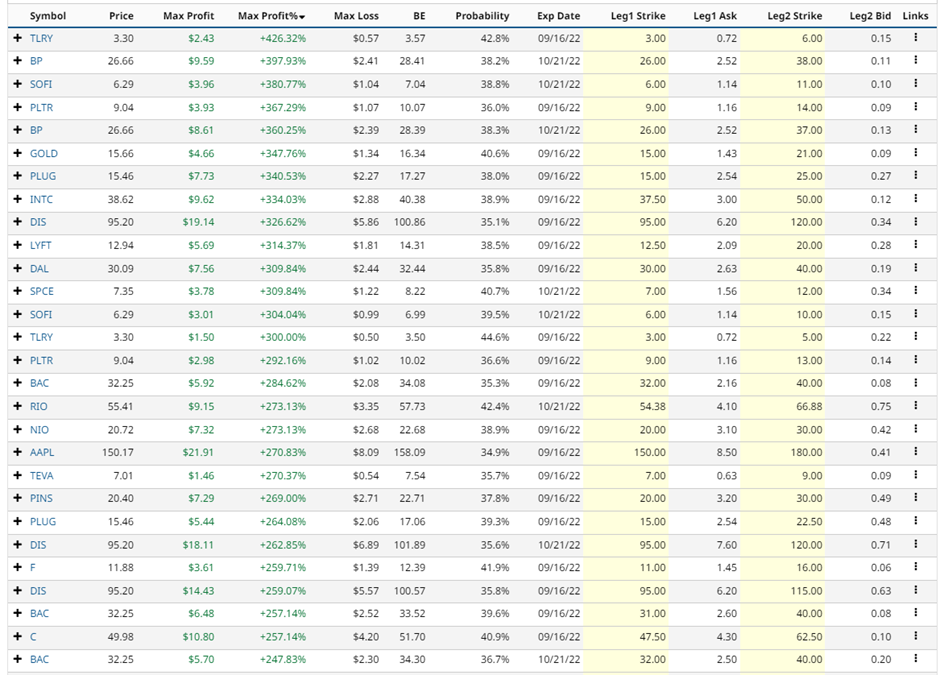Select the 44.6% probability cell
This screenshot has width=940, height=675.
point(495,337)
